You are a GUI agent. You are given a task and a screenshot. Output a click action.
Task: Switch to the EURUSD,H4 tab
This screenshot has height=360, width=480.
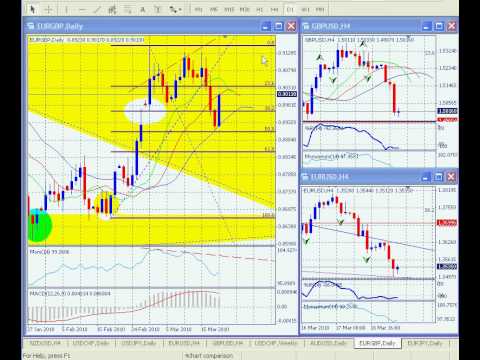(184, 343)
